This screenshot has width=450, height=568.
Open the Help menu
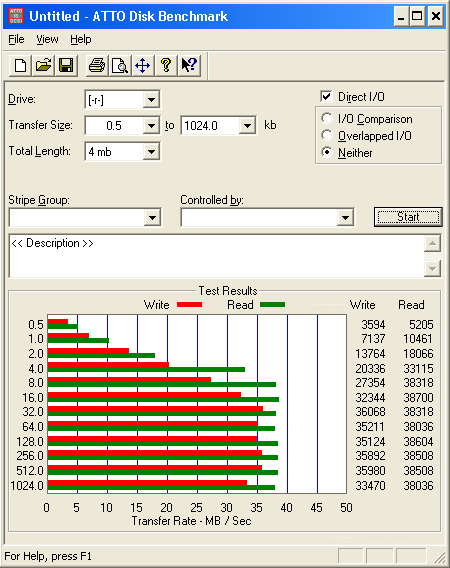click(x=81, y=39)
